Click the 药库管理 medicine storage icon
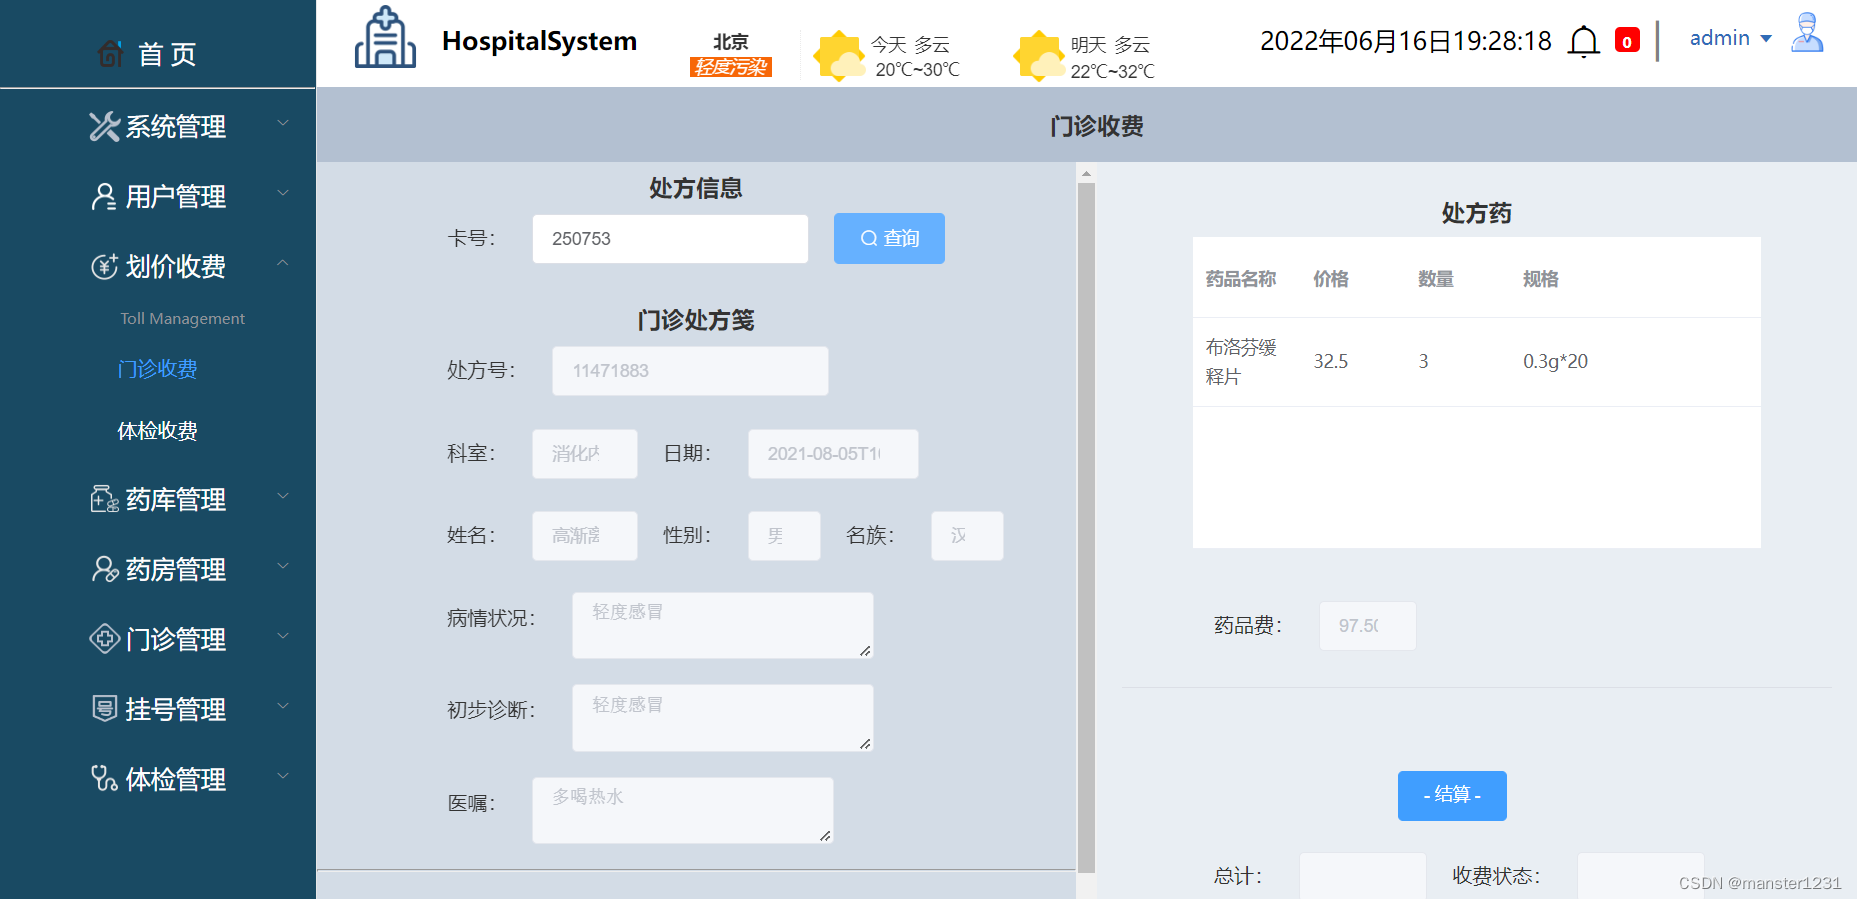 tap(104, 499)
